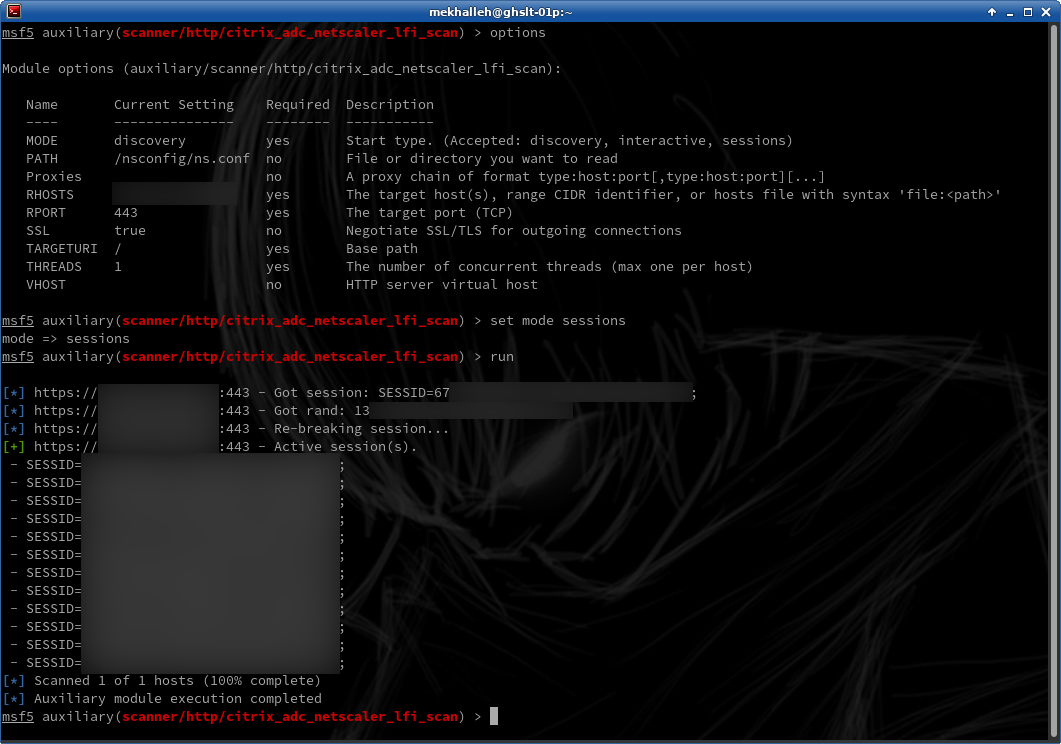Click the 'Re-breaking session...' output text

point(361,429)
